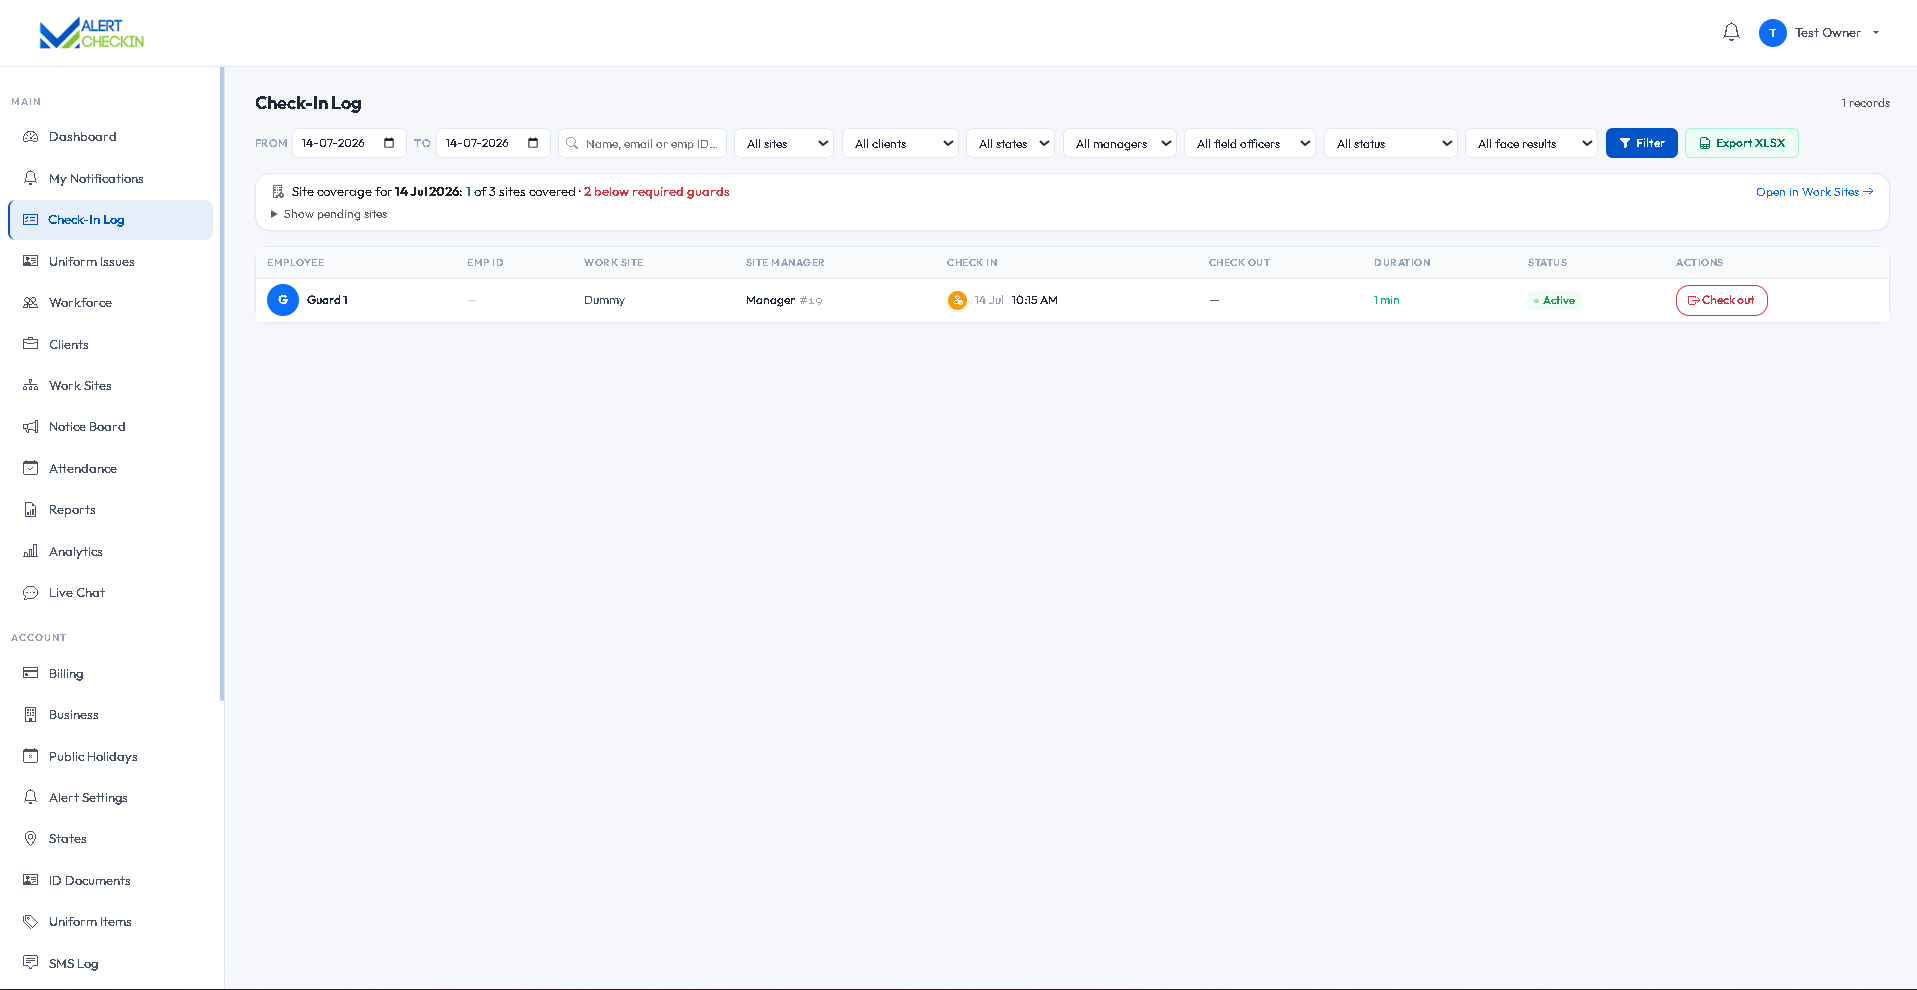Click Export XLSX button
The image size is (1917, 990).
click(x=1741, y=143)
